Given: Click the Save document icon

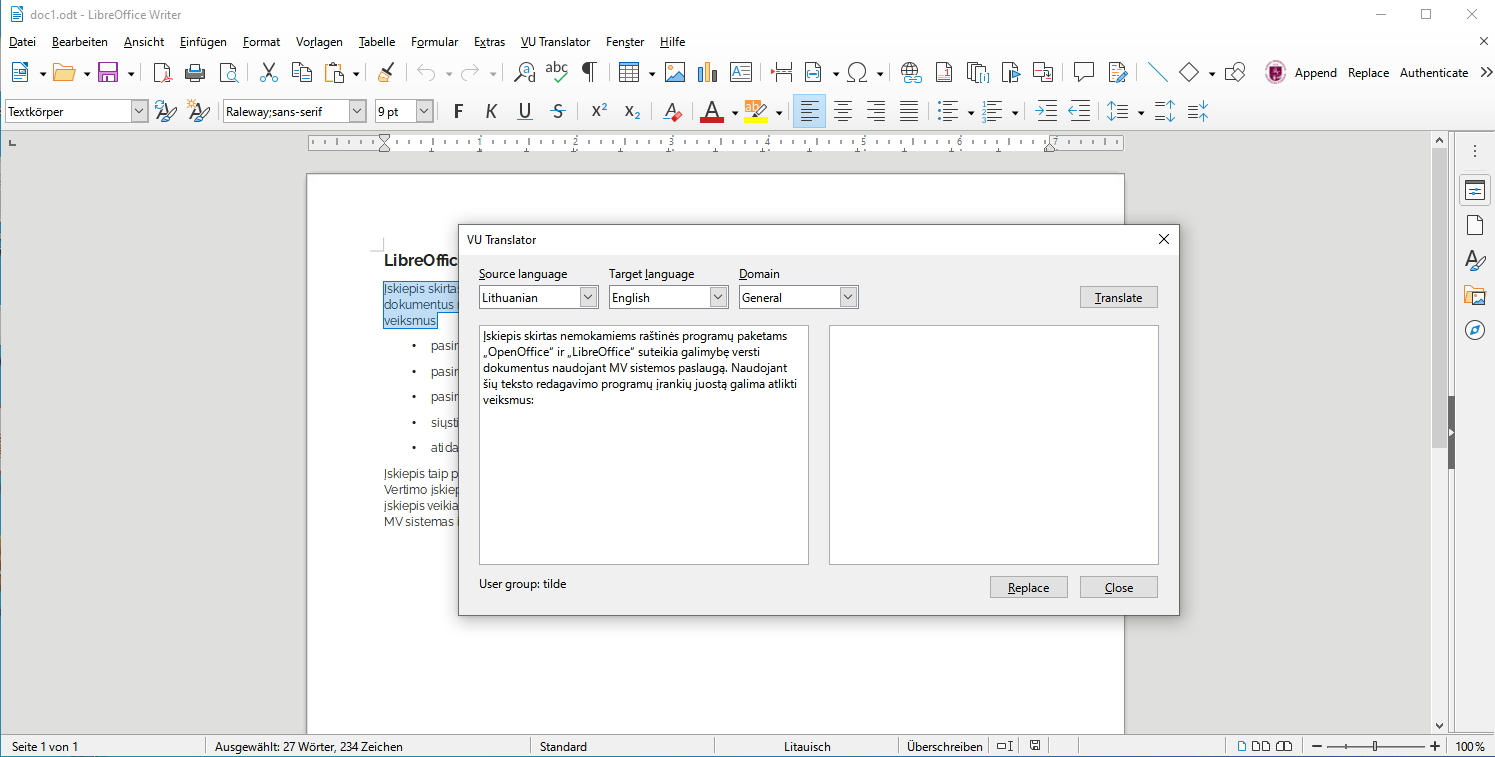Looking at the screenshot, I should pyautogui.click(x=108, y=72).
